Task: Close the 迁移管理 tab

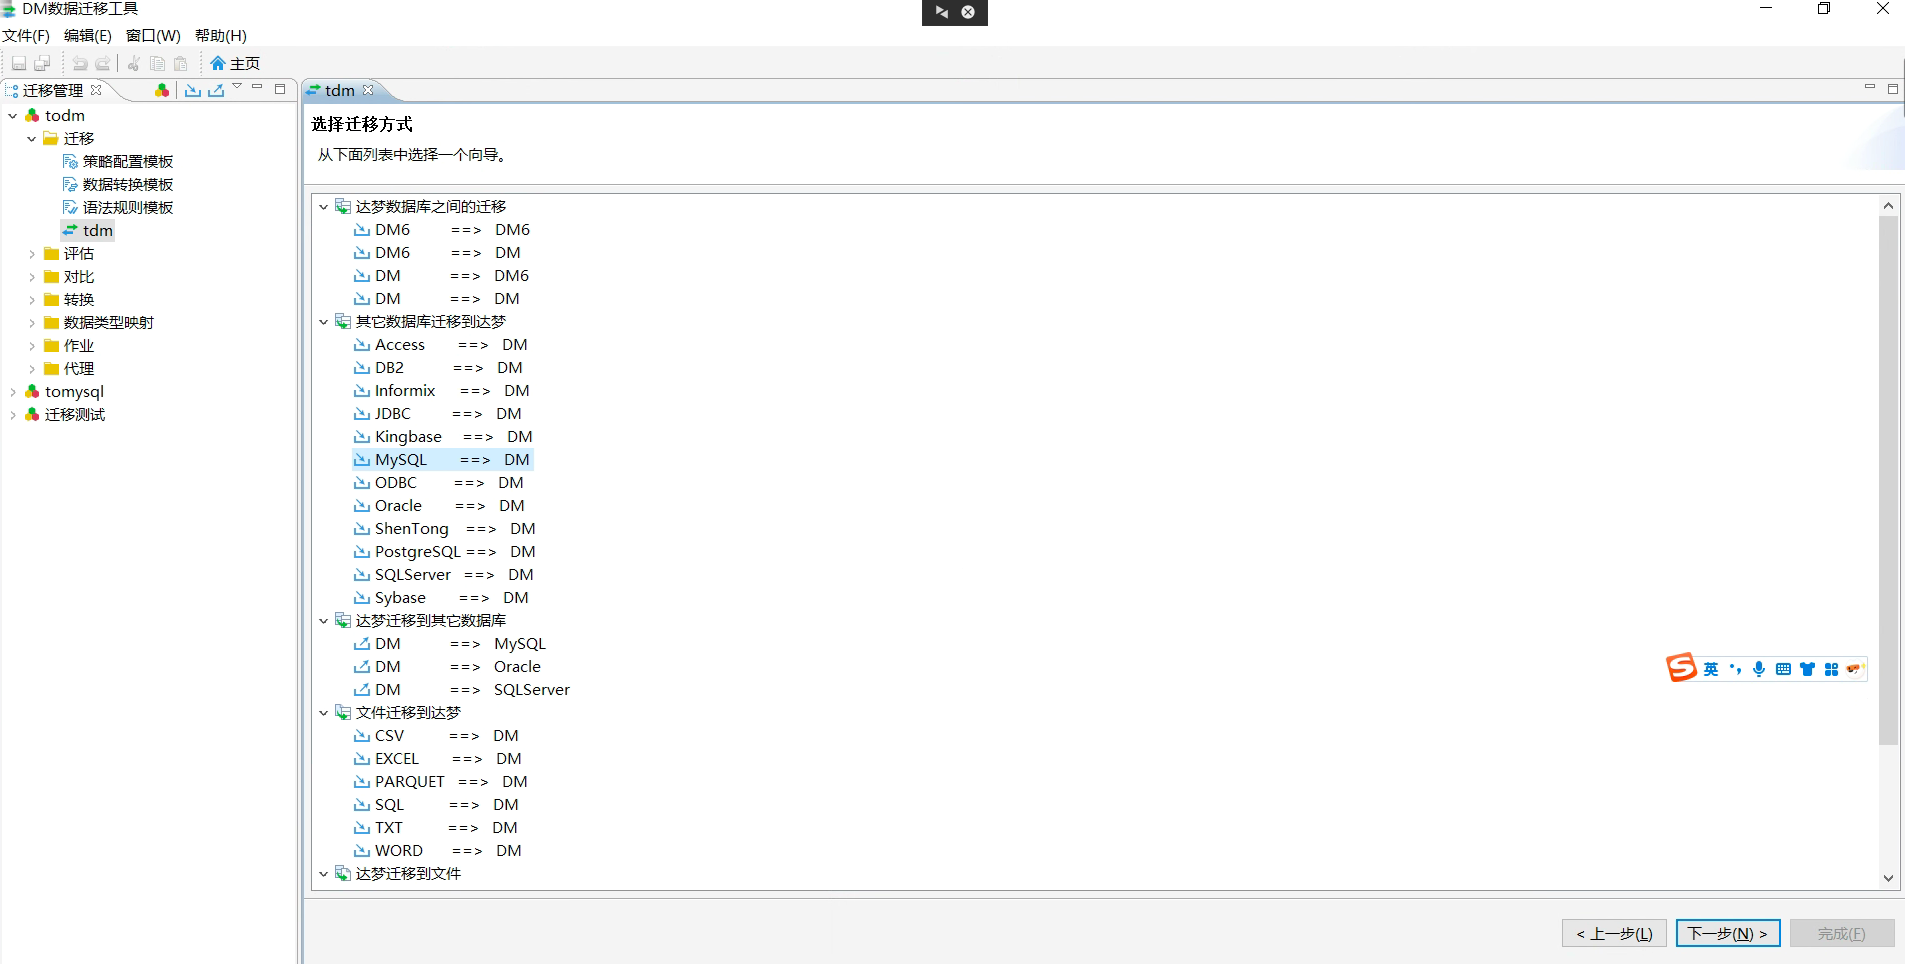Action: (x=96, y=90)
